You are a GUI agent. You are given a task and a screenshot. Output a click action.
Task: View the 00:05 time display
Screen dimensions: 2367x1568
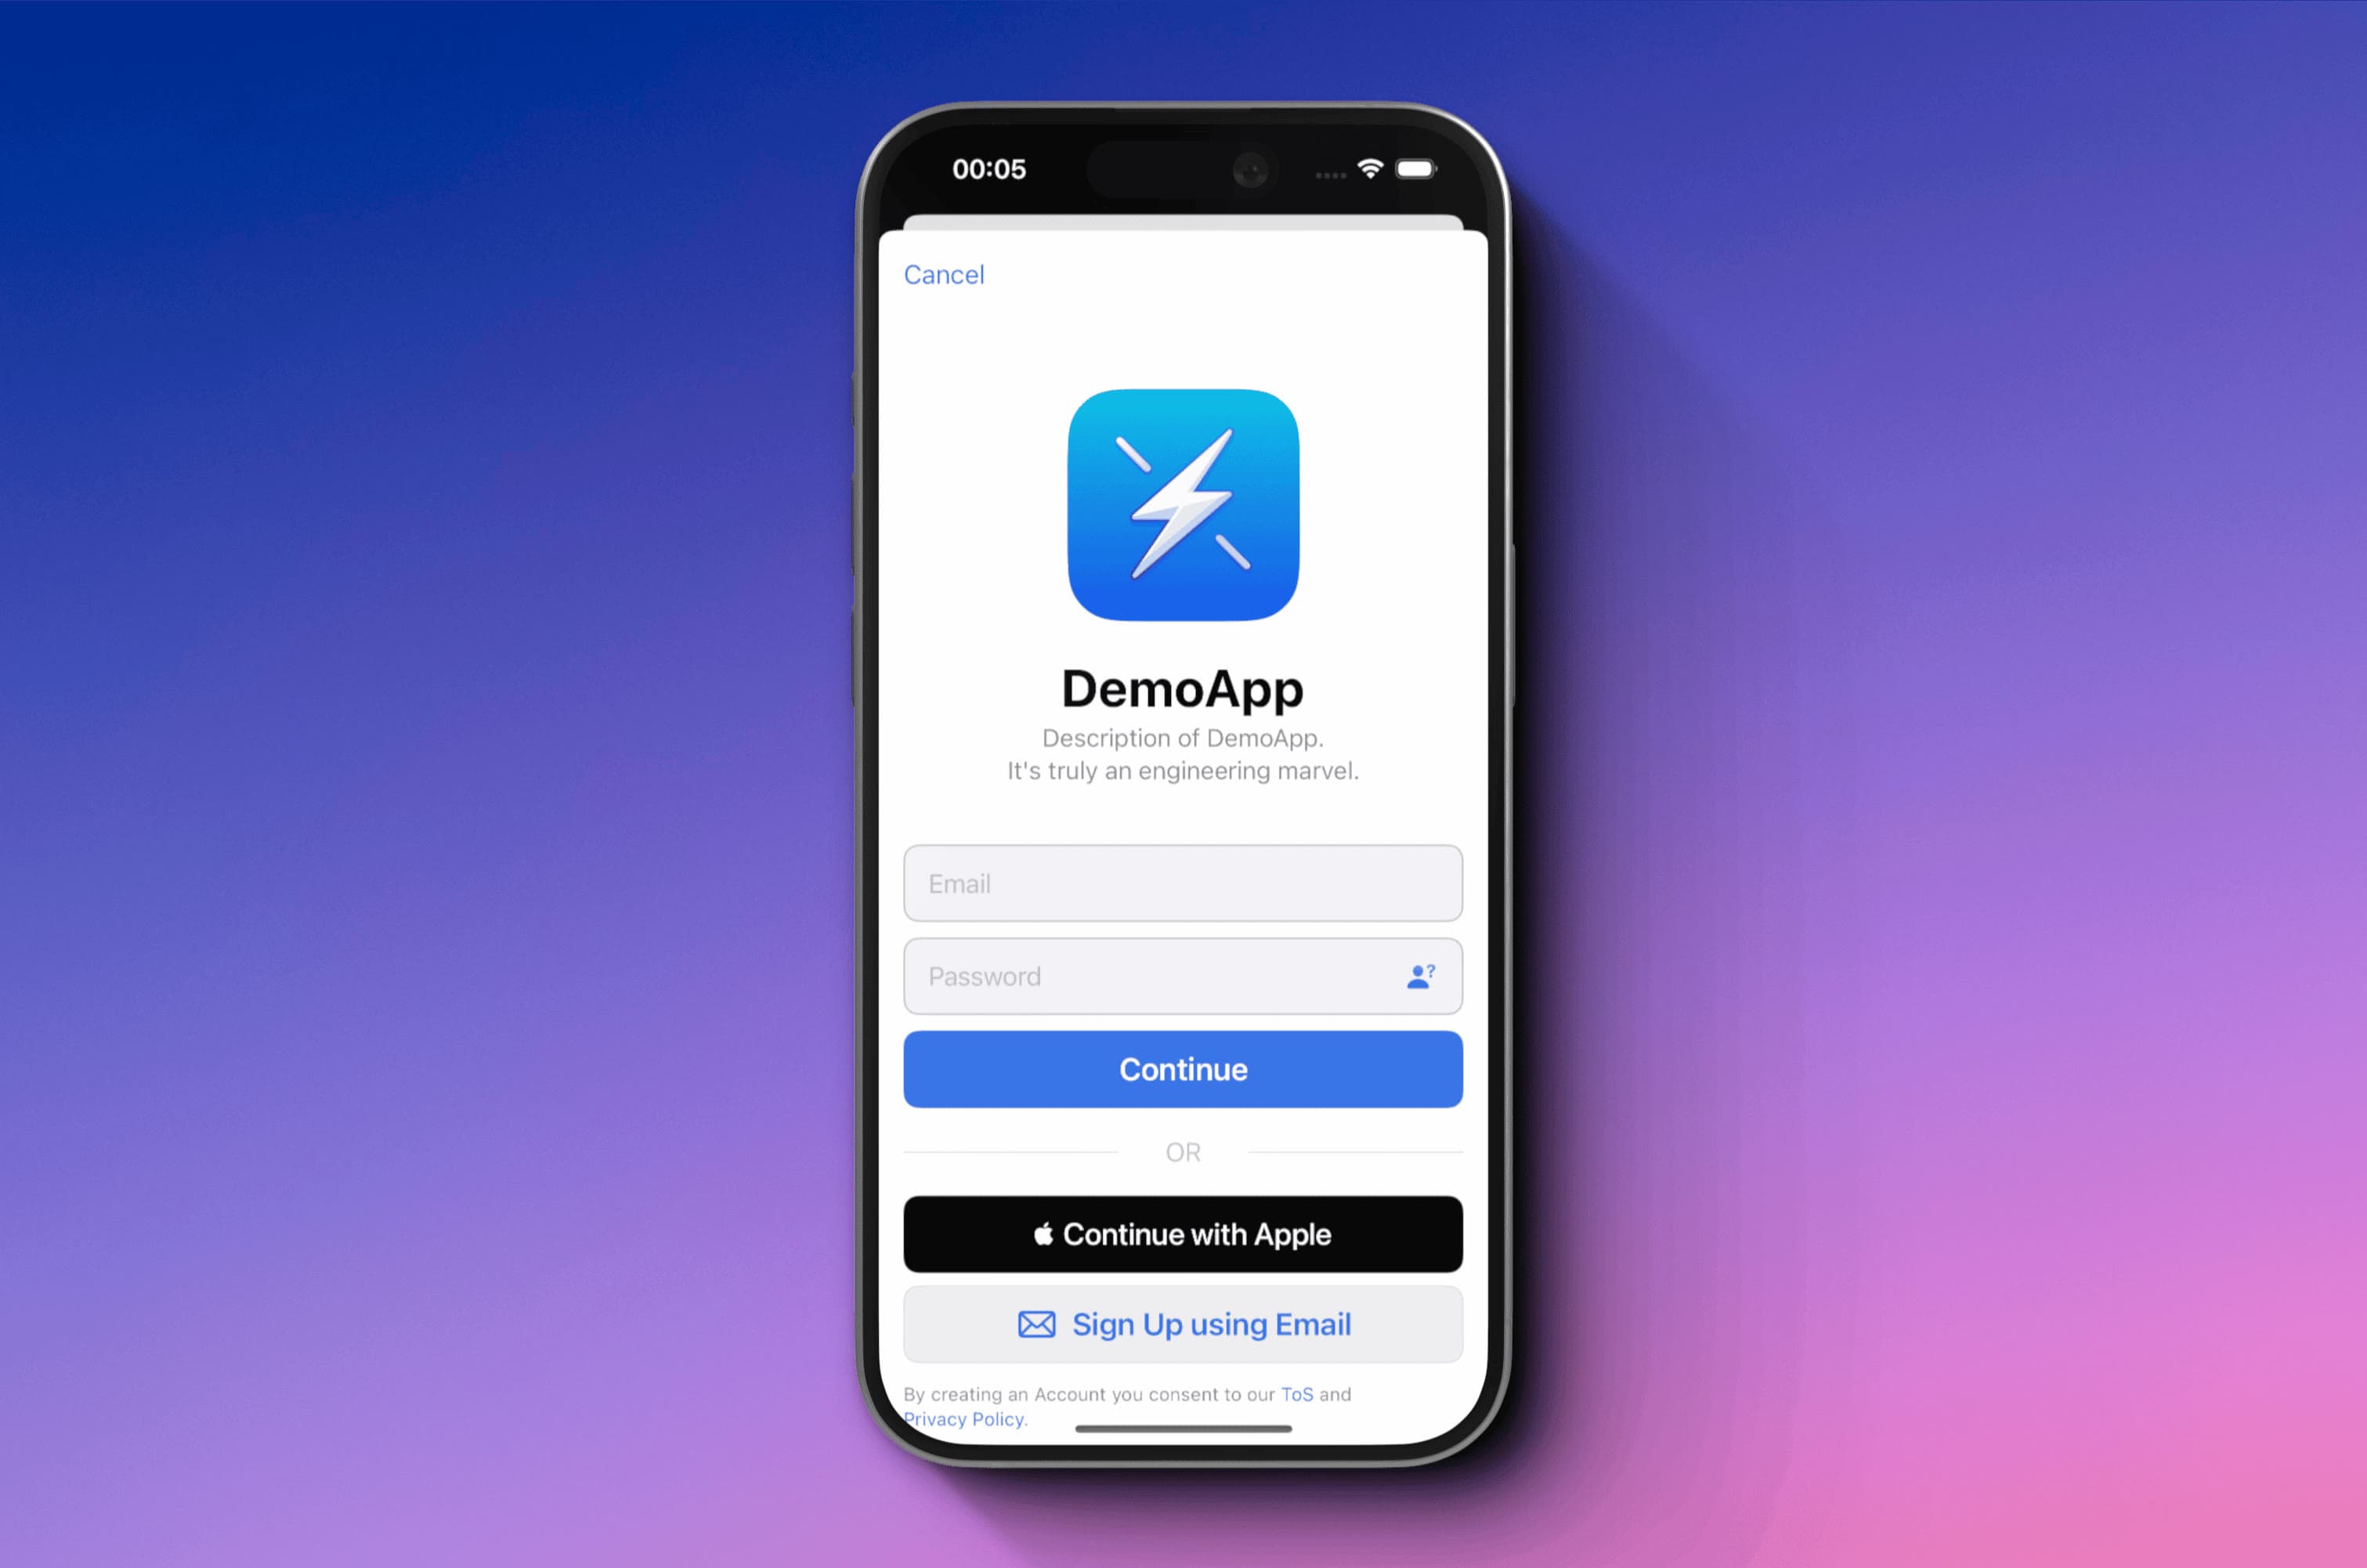click(992, 168)
